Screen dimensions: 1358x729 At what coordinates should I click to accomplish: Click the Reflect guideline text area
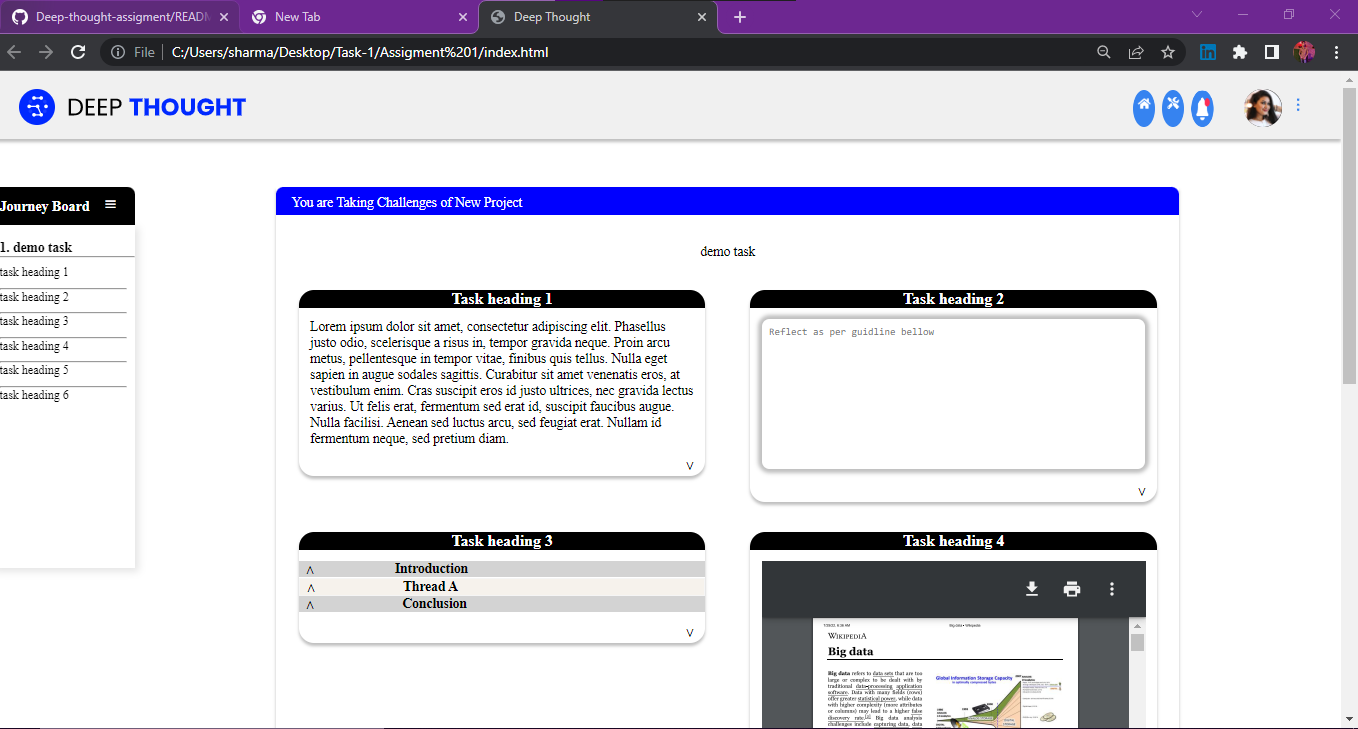point(952,393)
